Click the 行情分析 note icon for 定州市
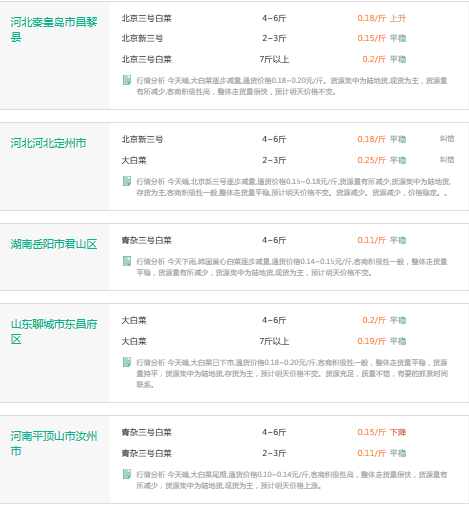 click(x=127, y=181)
